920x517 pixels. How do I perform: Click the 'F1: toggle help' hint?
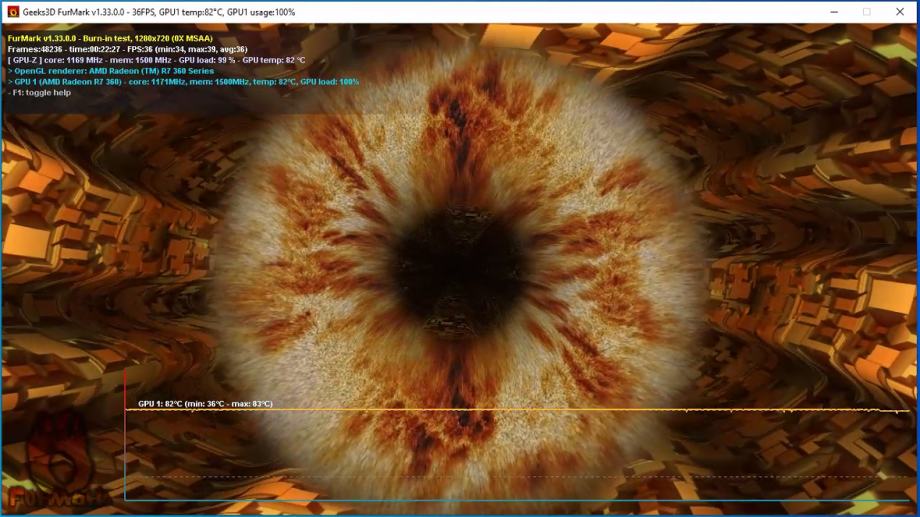(x=39, y=92)
